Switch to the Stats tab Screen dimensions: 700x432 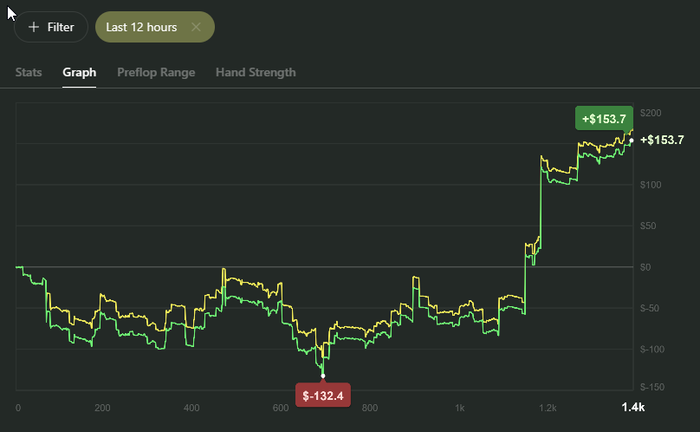29,72
